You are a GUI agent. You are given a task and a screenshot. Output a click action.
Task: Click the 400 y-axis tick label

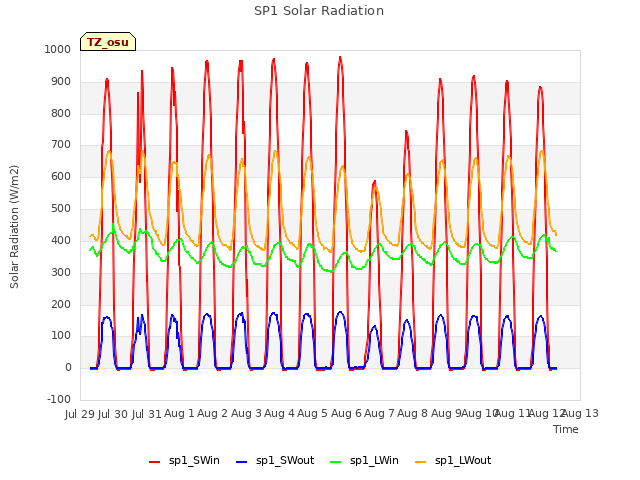(x=61, y=240)
